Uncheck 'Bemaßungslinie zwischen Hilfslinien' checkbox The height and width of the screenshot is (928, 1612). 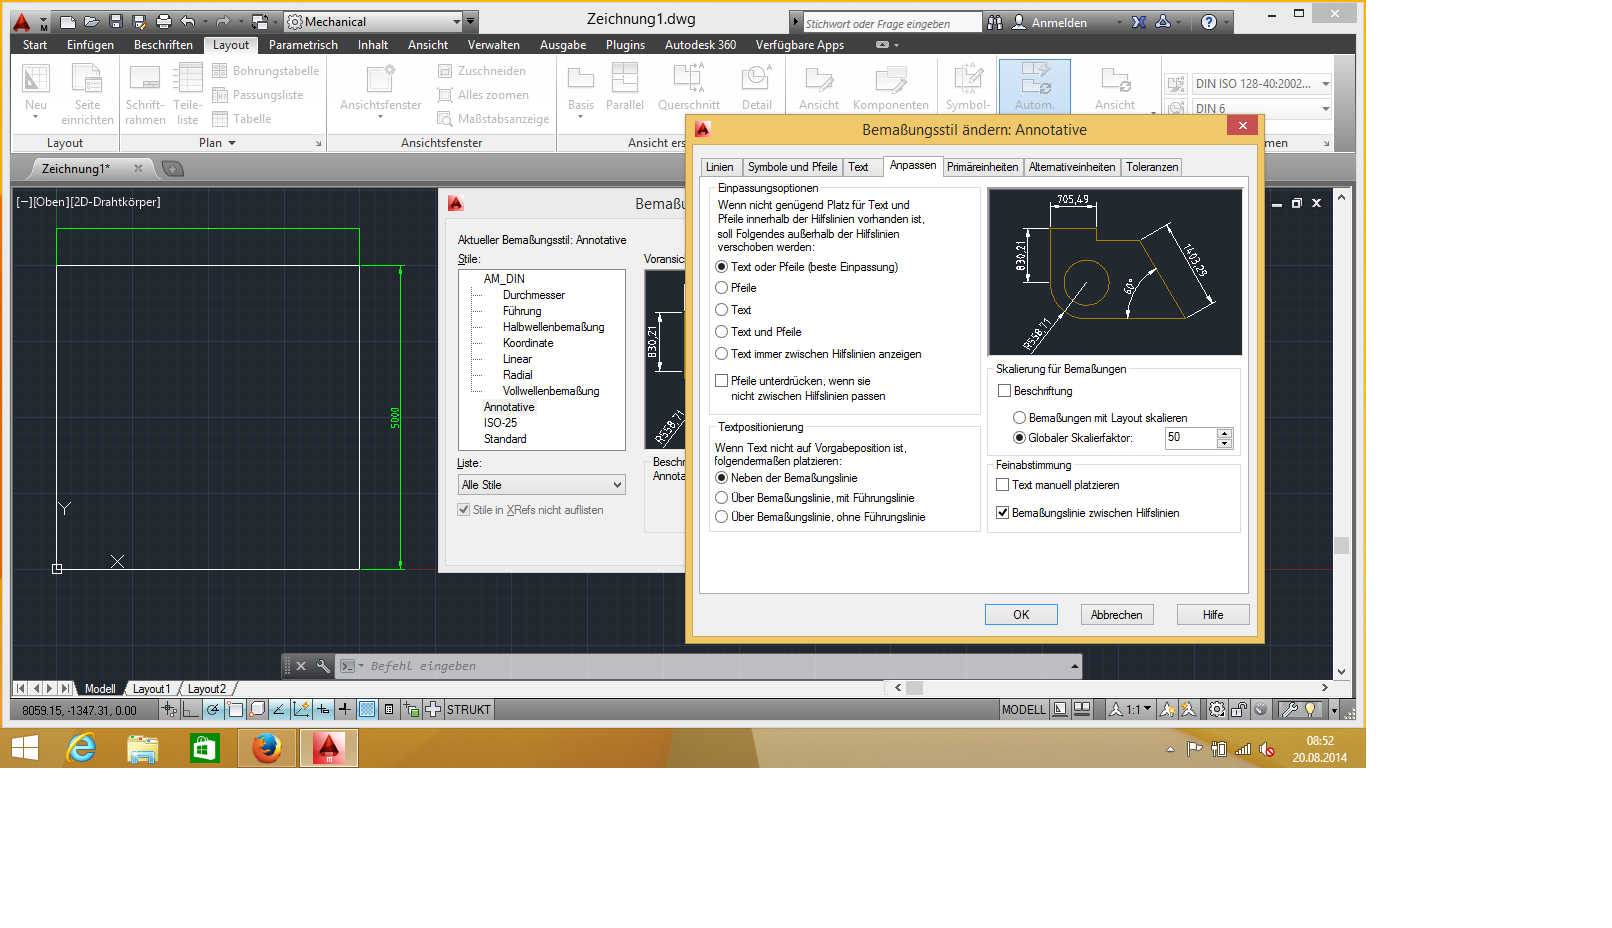coord(1002,513)
